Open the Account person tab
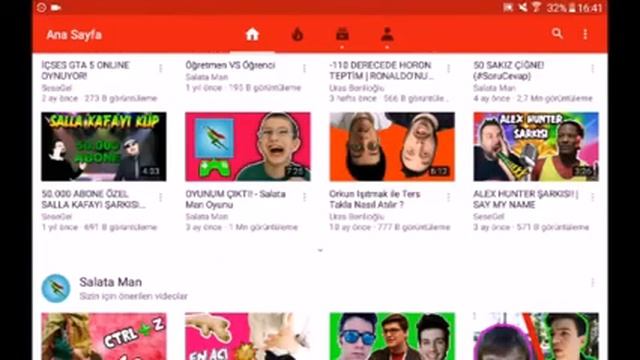 tap(387, 35)
